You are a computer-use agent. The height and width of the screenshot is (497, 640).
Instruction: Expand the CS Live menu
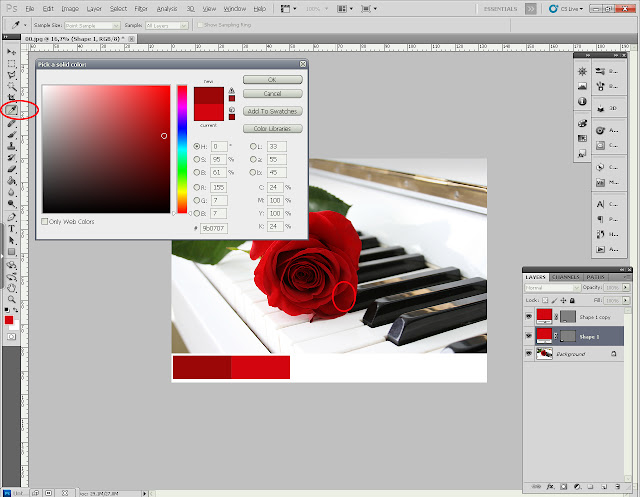566,9
